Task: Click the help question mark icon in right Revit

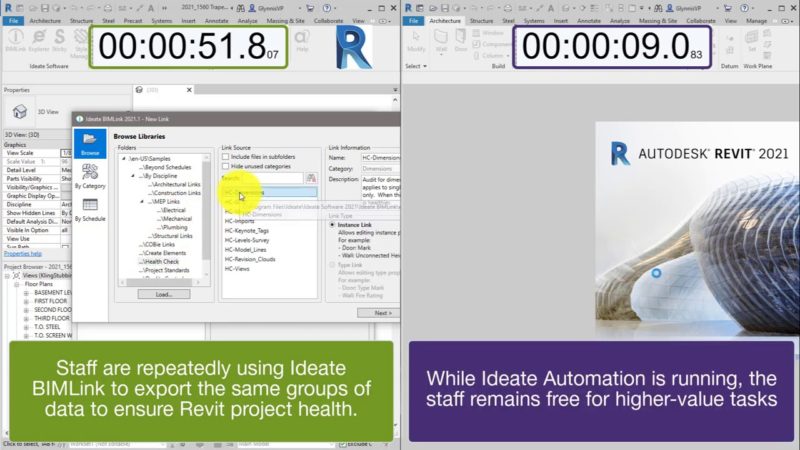Action: pyautogui.click(x=744, y=8)
